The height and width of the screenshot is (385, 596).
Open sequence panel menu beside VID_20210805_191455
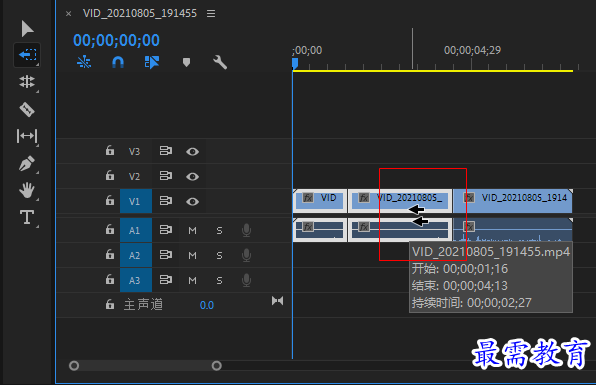pos(211,14)
